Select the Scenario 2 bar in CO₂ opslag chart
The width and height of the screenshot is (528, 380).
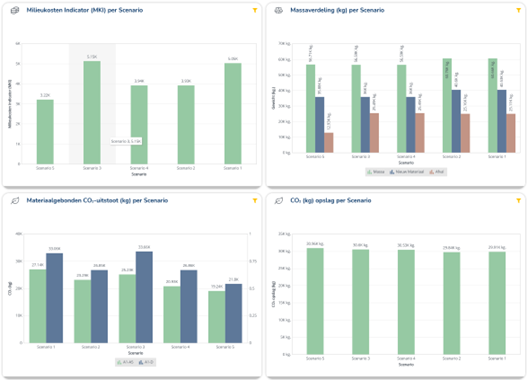pos(452,303)
